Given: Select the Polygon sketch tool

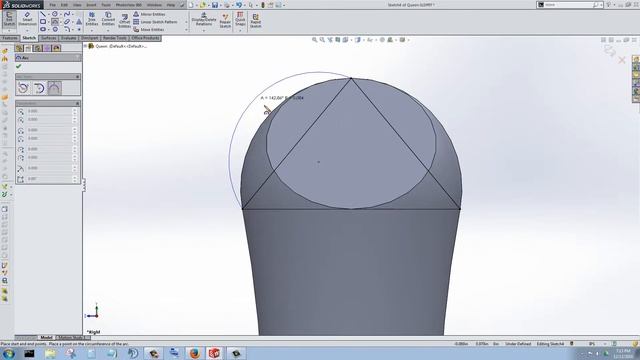Looking at the screenshot, I should [x=55, y=29].
